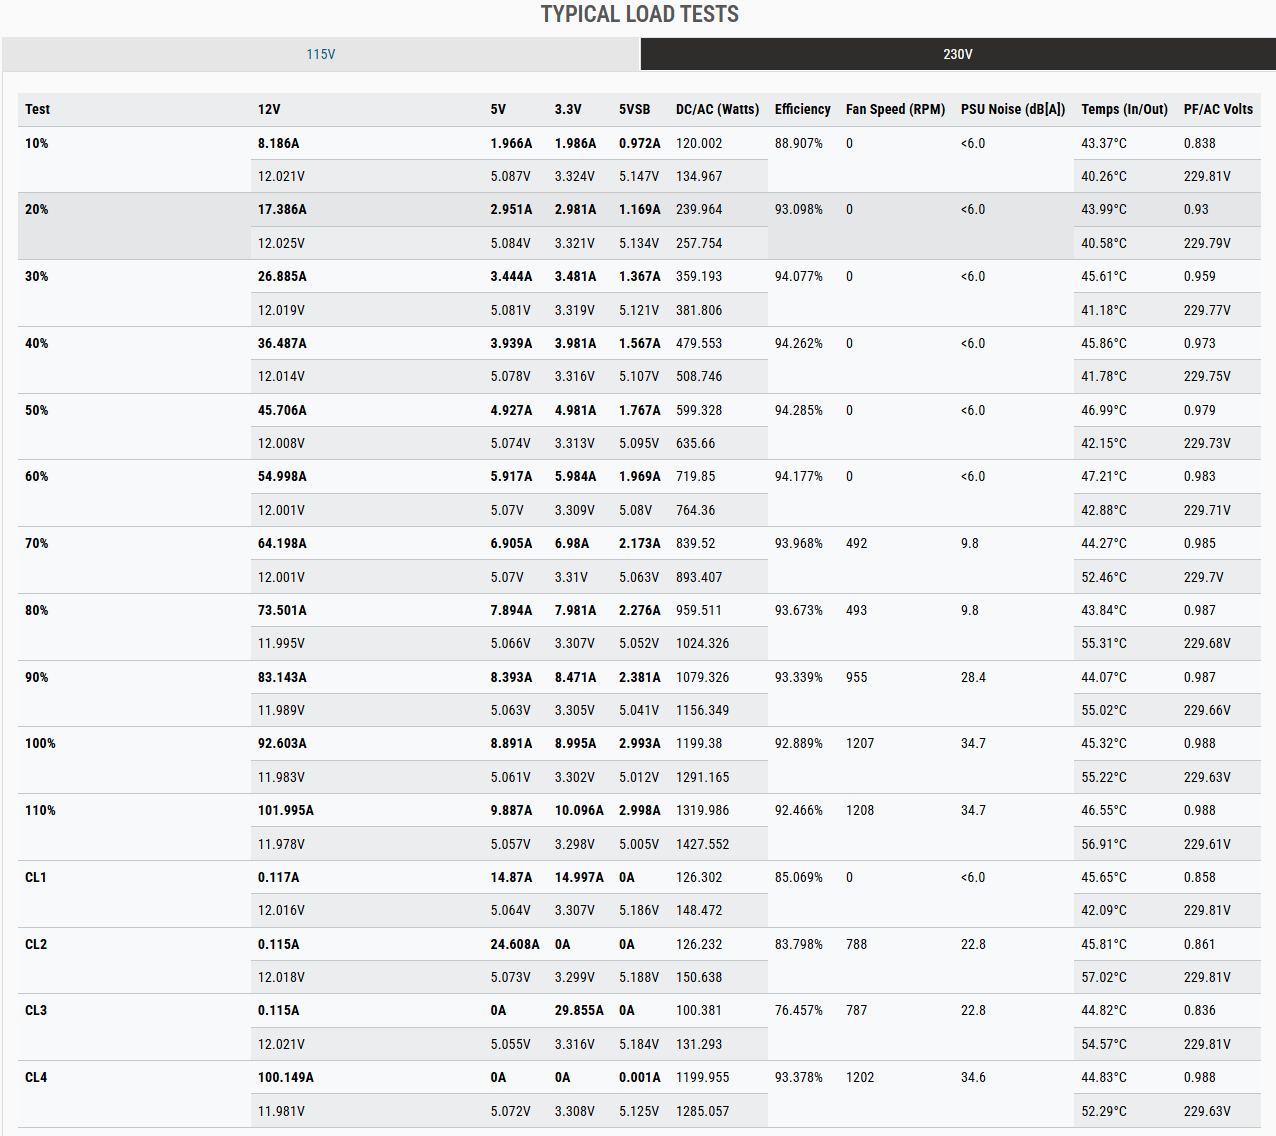Viewport: 1276px width, 1136px height.
Task: Select the 50% test row label
Action: pyautogui.click(x=37, y=410)
